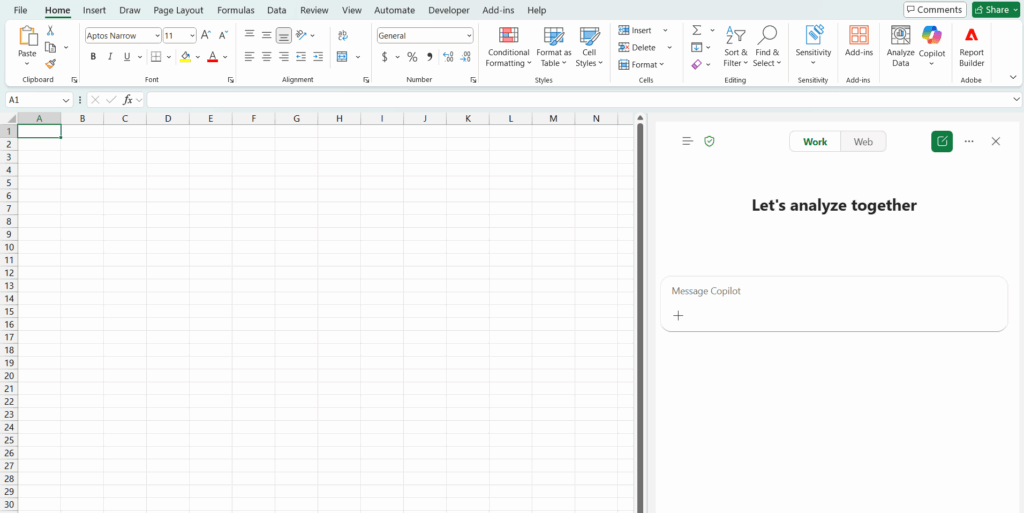Click the Sensitivity button

813,46
